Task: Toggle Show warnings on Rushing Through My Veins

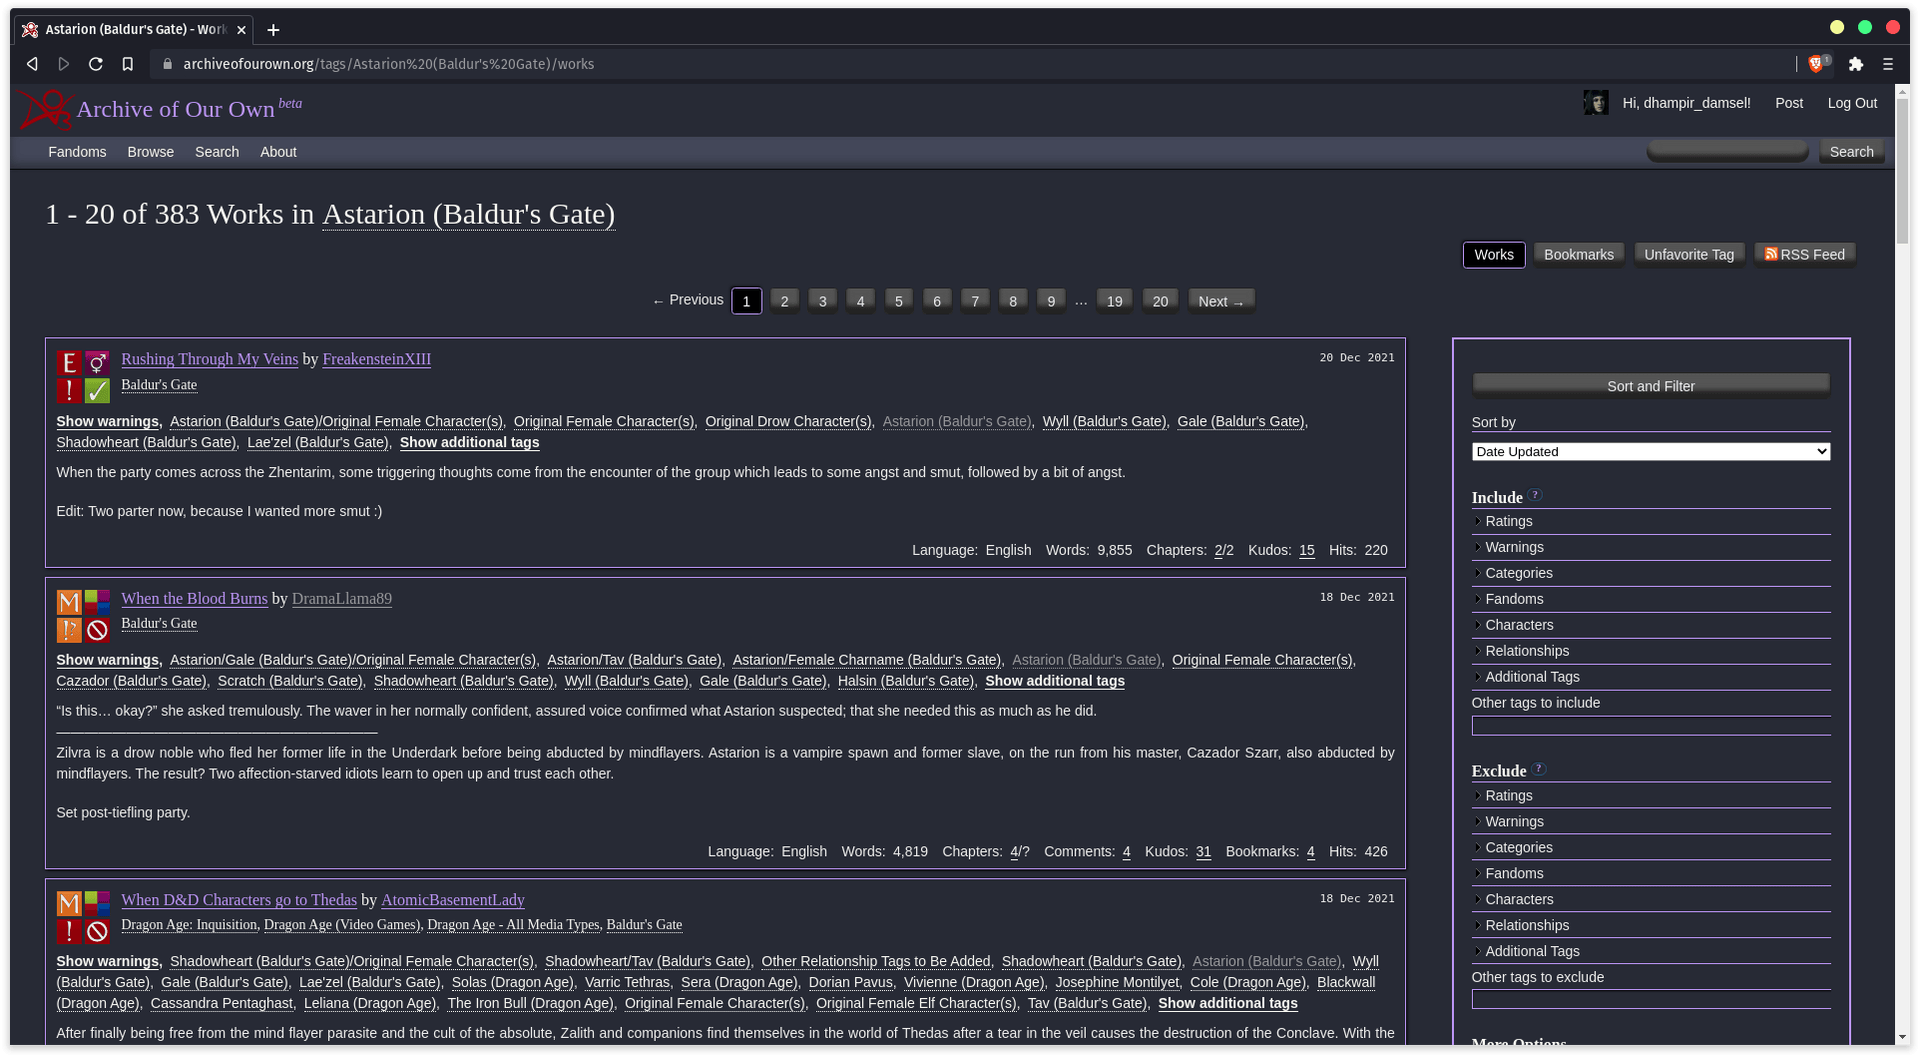Action: tap(106, 421)
